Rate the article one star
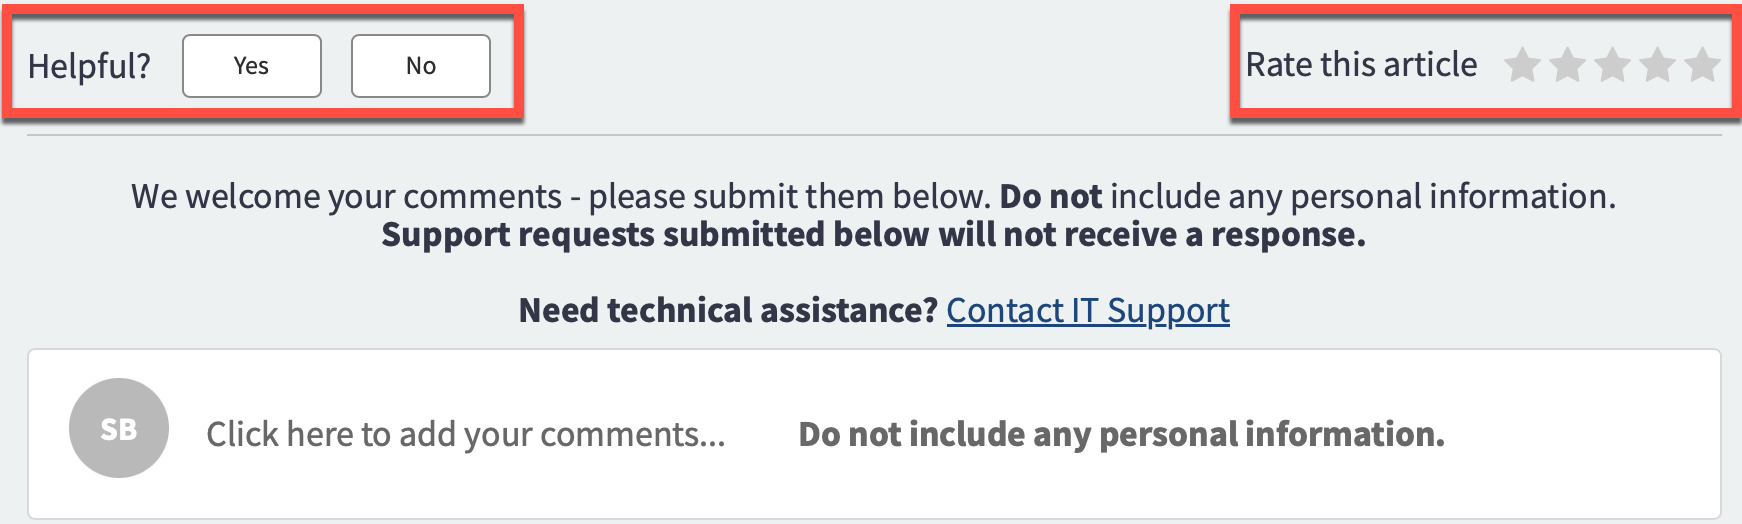This screenshot has height=524, width=1742. pos(1522,66)
